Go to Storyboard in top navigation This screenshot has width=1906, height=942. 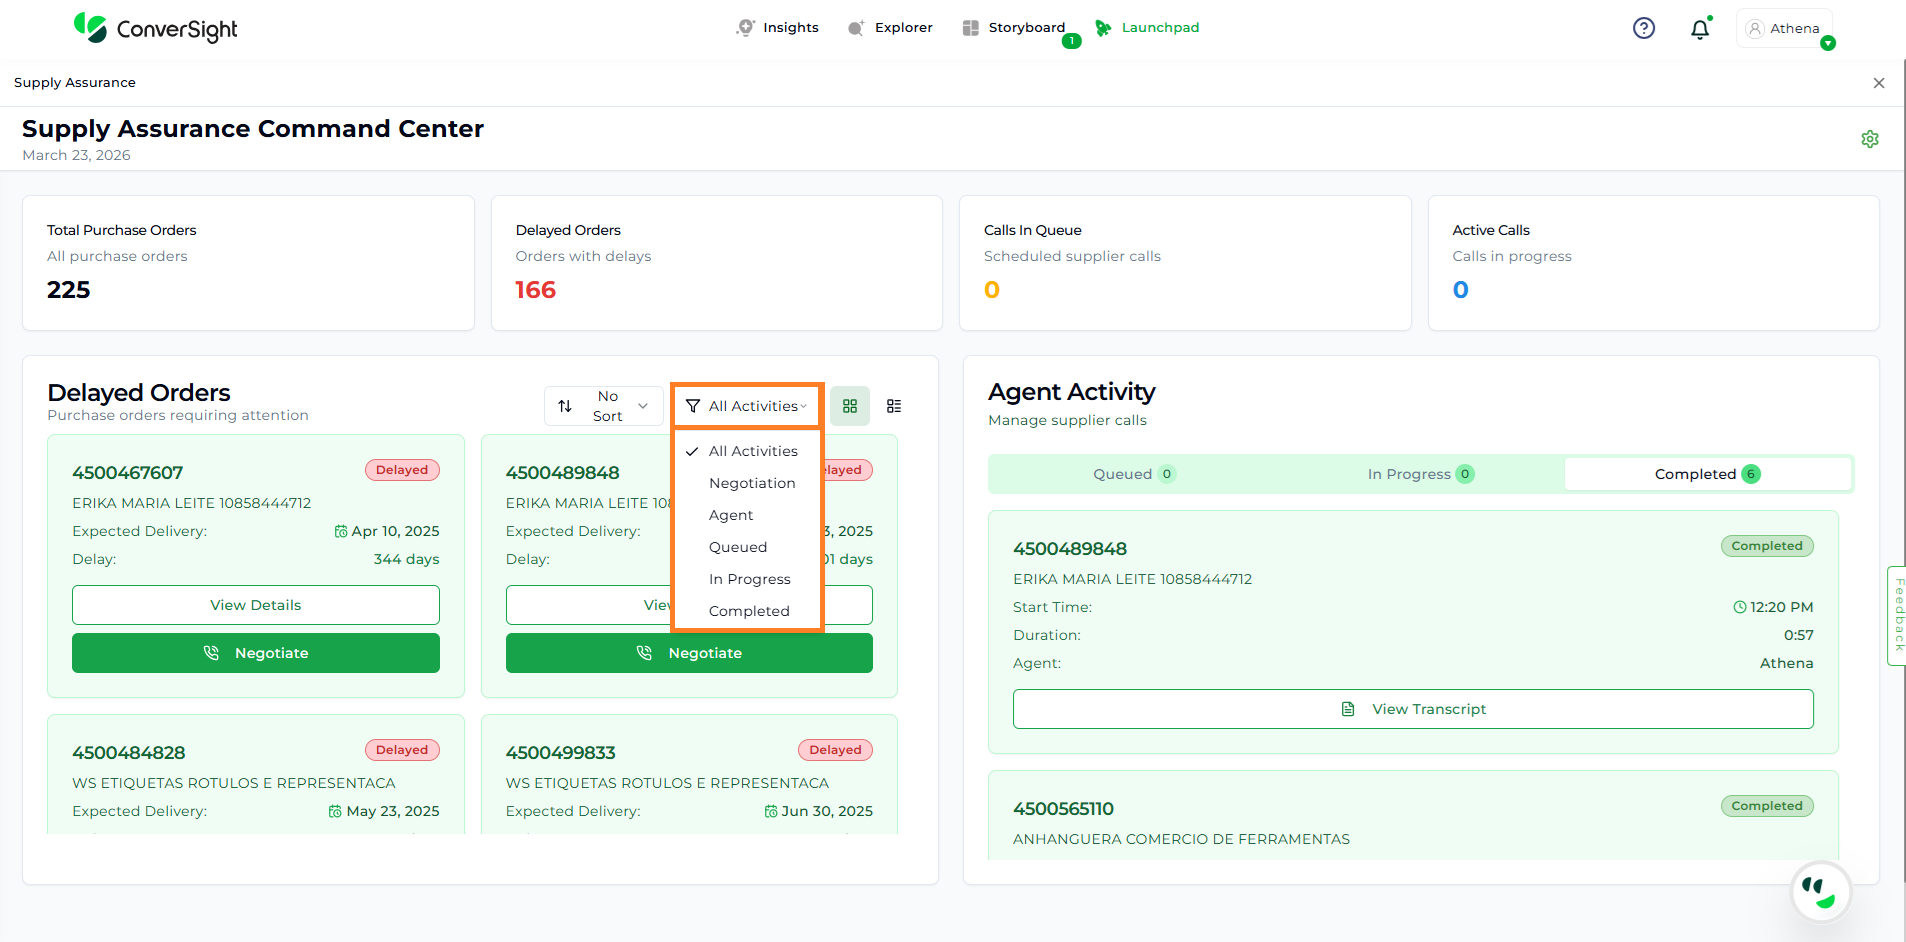pos(1015,28)
